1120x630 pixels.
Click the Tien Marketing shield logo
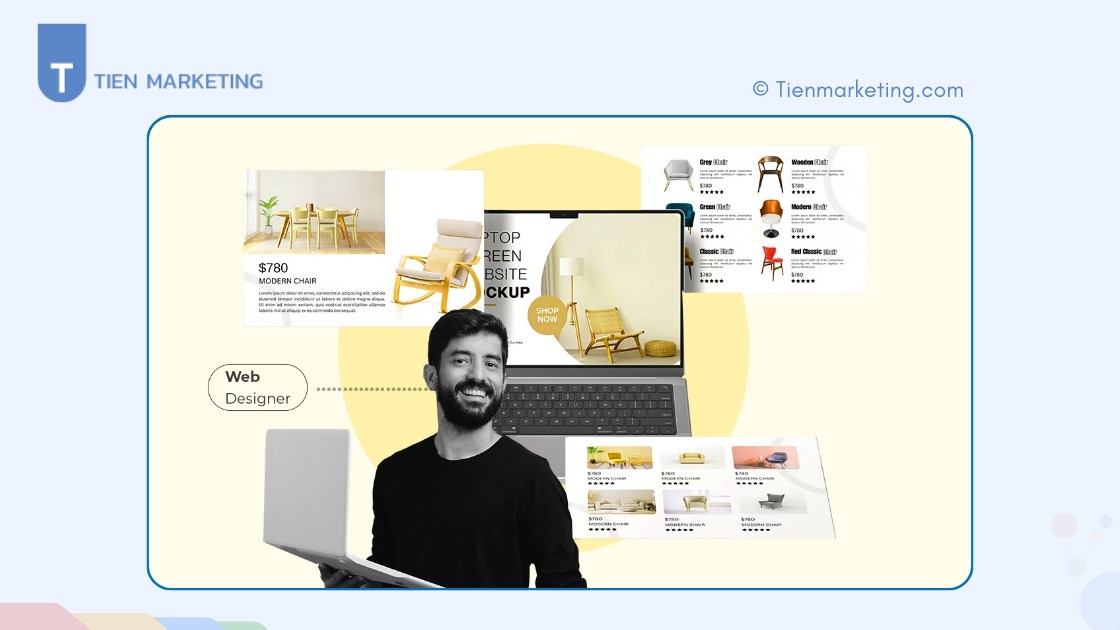[x=61, y=64]
